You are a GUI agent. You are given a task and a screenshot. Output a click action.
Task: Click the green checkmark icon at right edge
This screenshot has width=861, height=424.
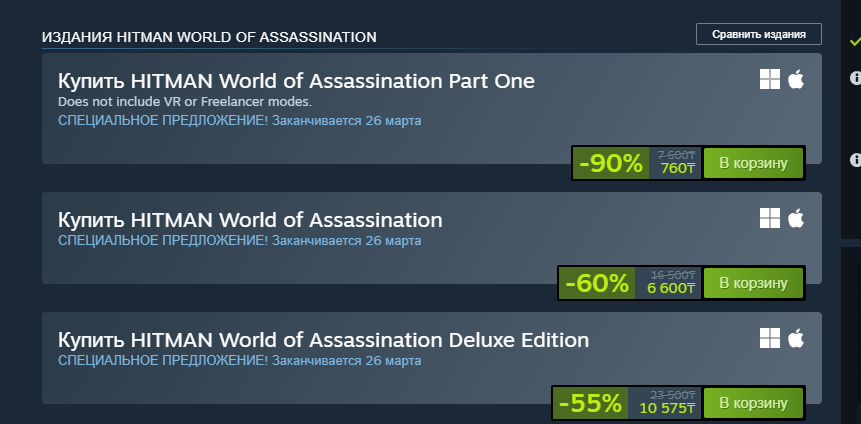(x=854, y=42)
